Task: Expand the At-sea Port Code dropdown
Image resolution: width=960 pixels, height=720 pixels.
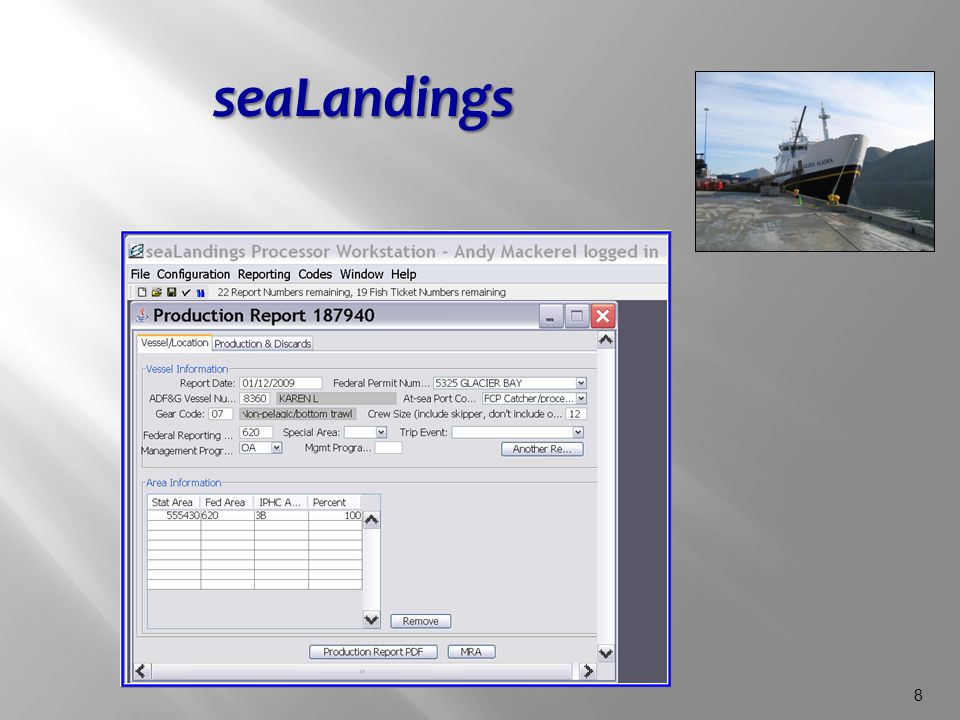Action: 581,399
